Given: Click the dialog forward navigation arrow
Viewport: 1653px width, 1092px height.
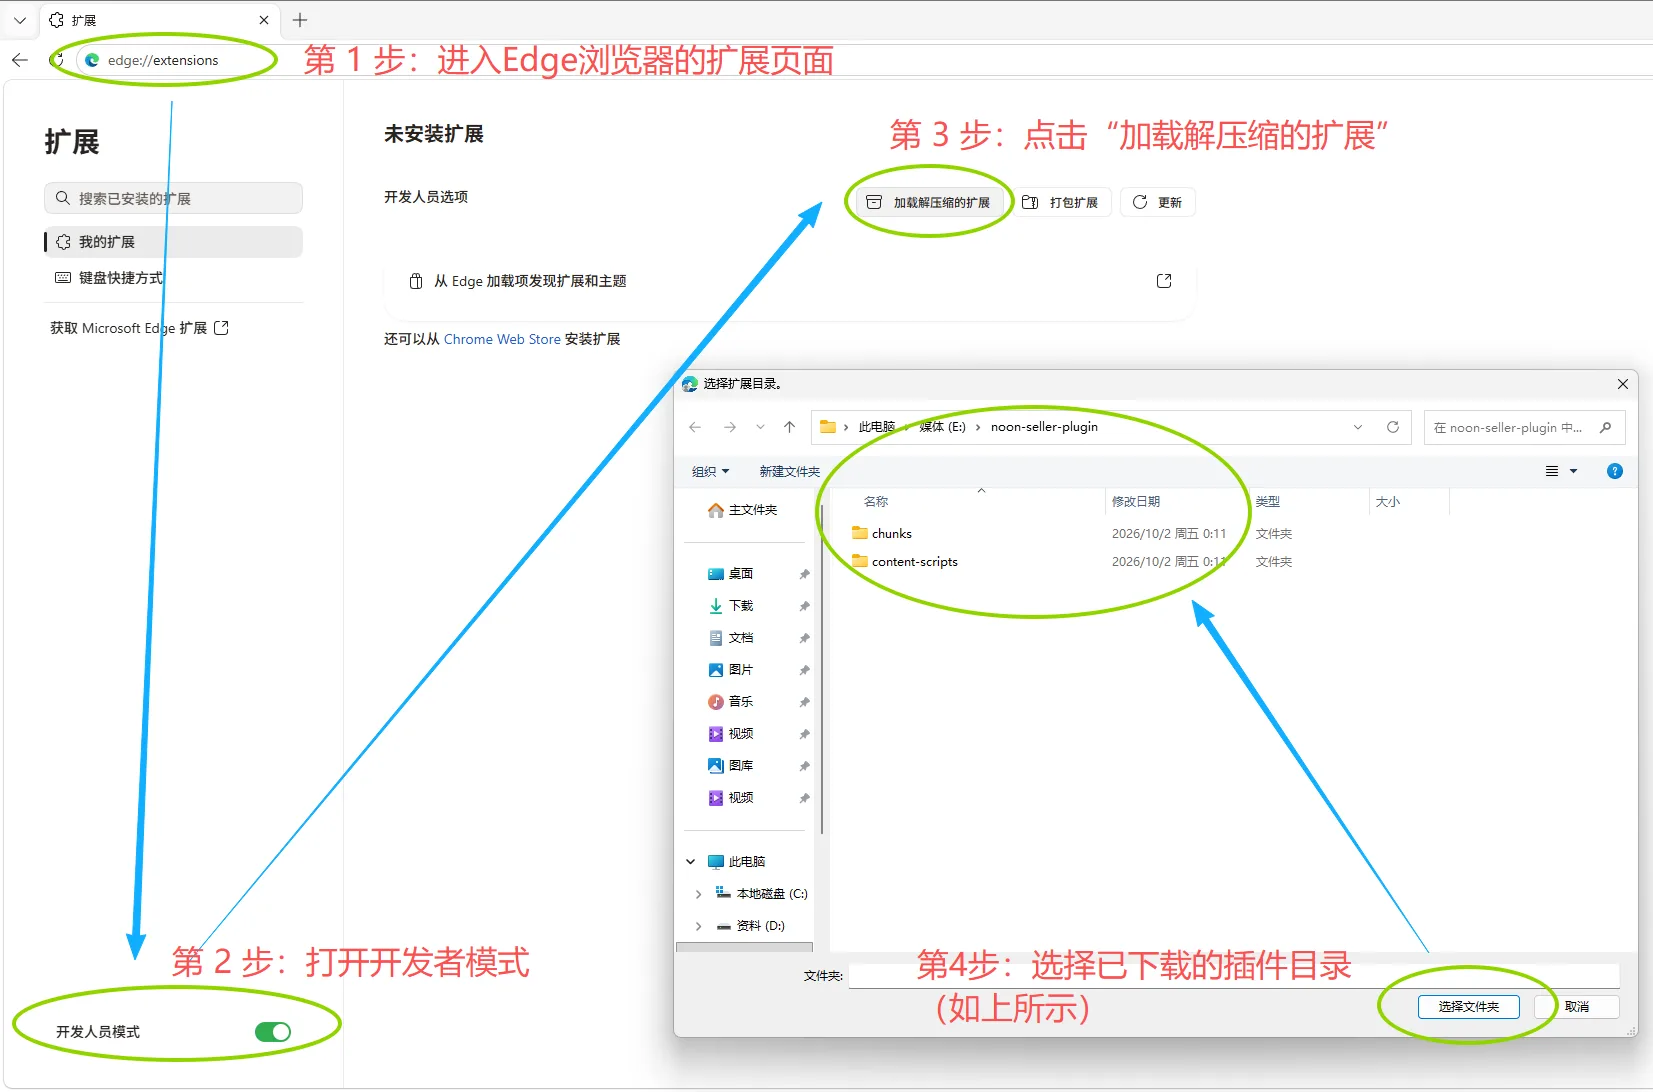Looking at the screenshot, I should 730,427.
